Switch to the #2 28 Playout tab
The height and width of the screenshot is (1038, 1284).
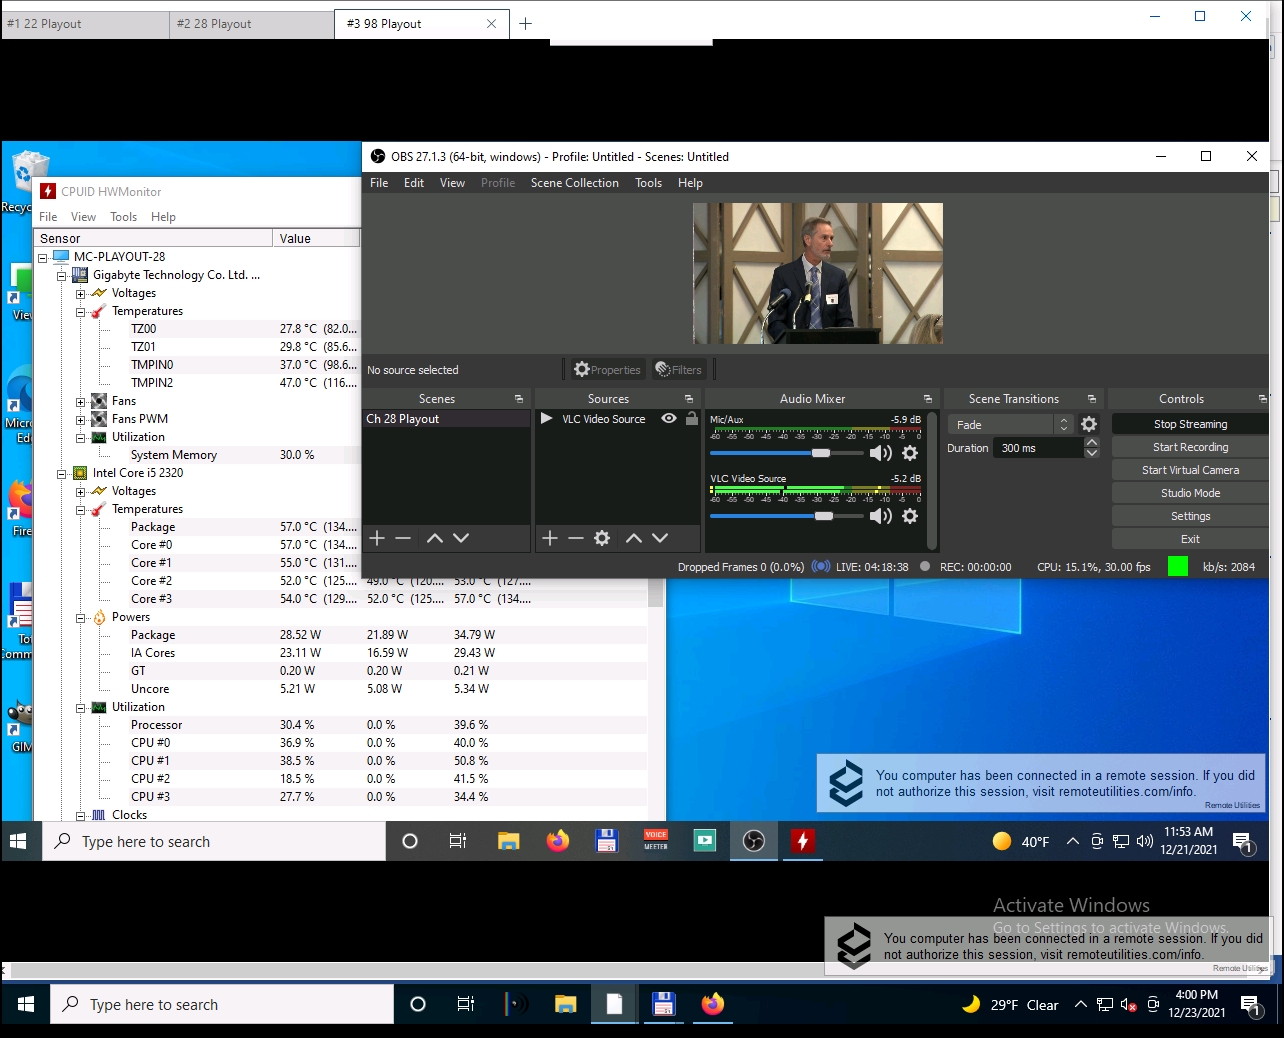click(214, 24)
